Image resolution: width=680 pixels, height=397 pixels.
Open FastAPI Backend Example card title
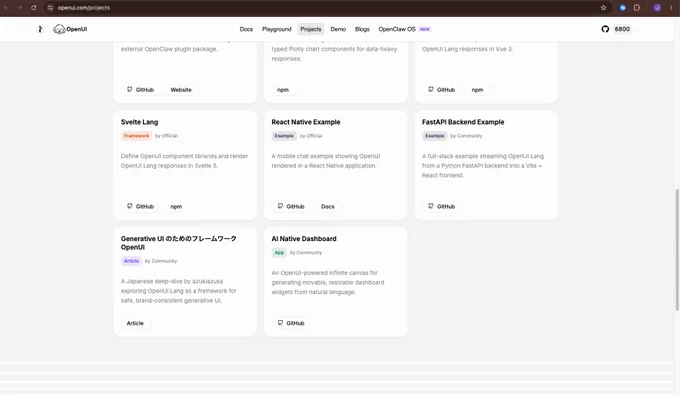point(463,122)
